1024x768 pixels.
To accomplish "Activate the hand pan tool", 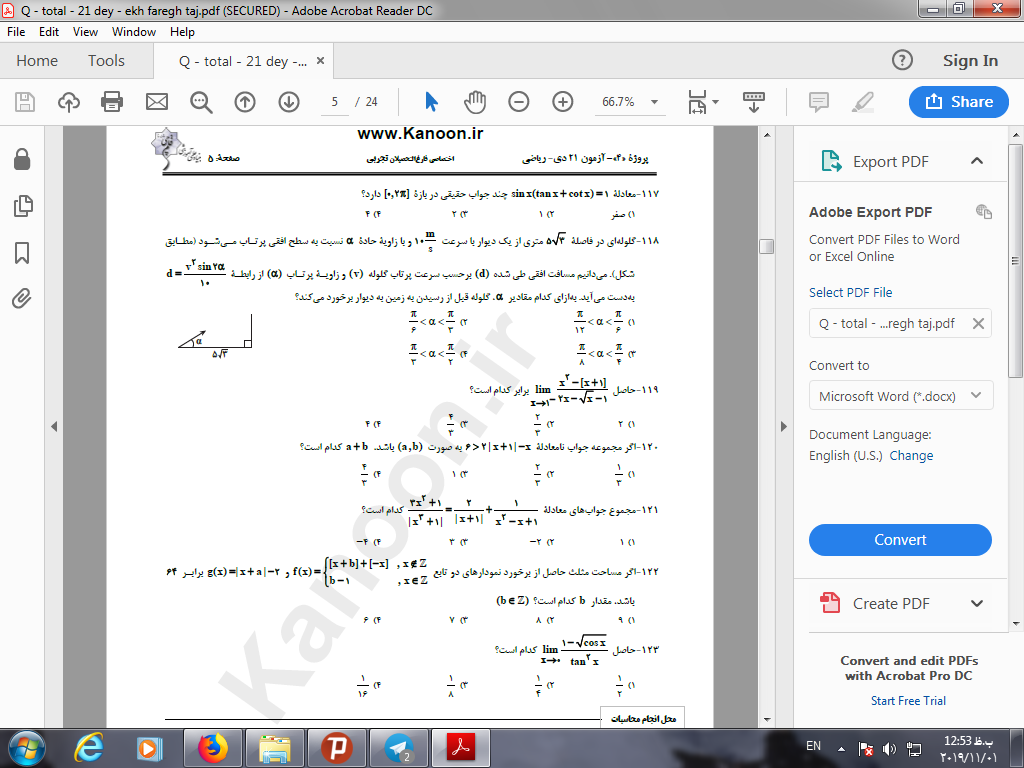I will tap(475, 102).
